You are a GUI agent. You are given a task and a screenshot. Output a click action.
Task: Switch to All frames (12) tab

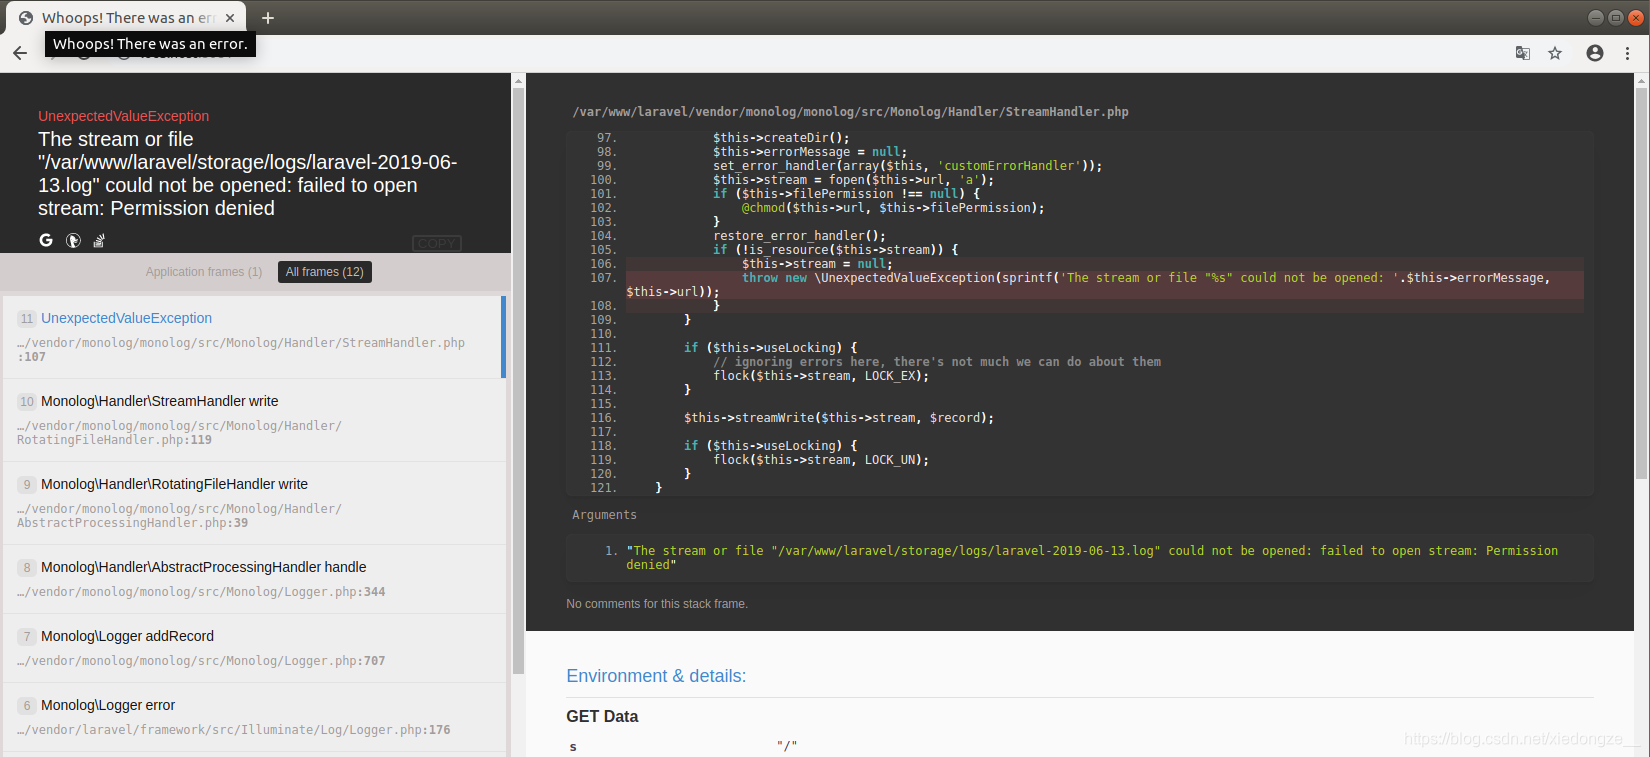tap(325, 272)
